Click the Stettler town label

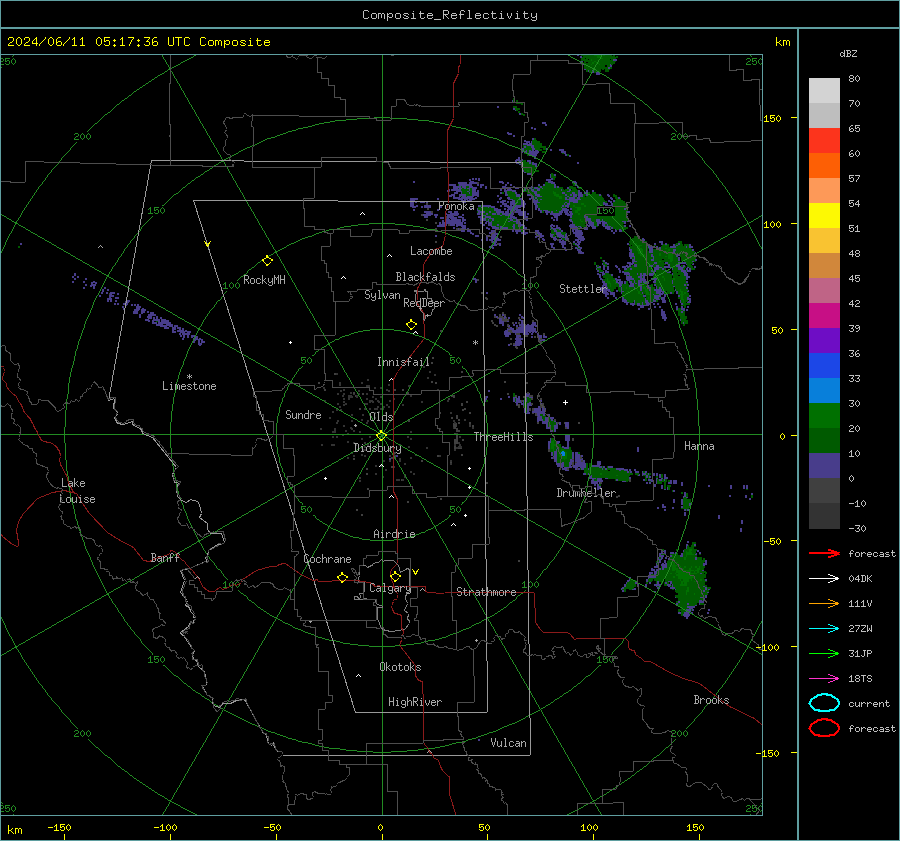tap(583, 289)
